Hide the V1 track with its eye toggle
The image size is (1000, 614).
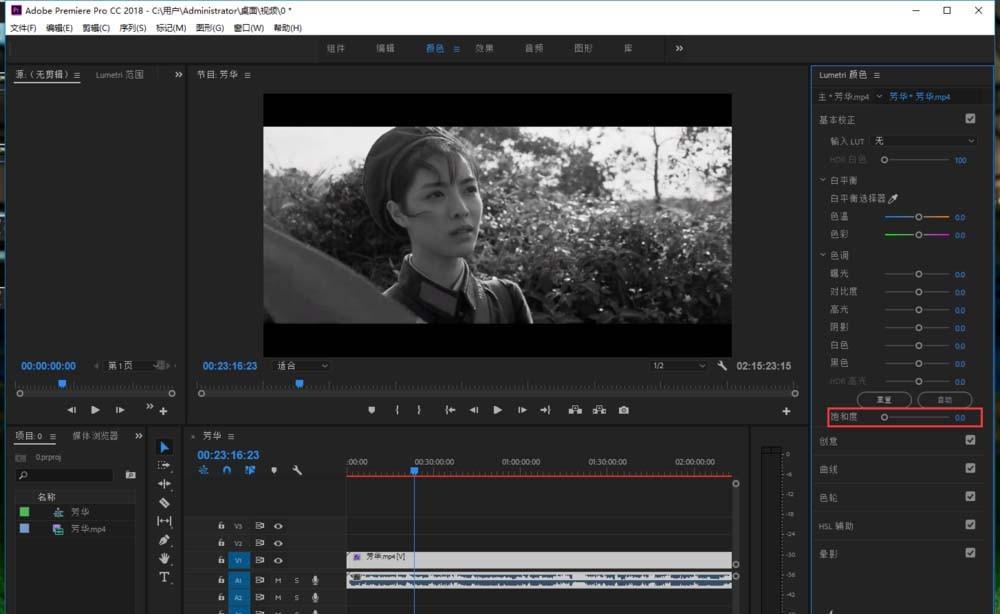point(278,560)
